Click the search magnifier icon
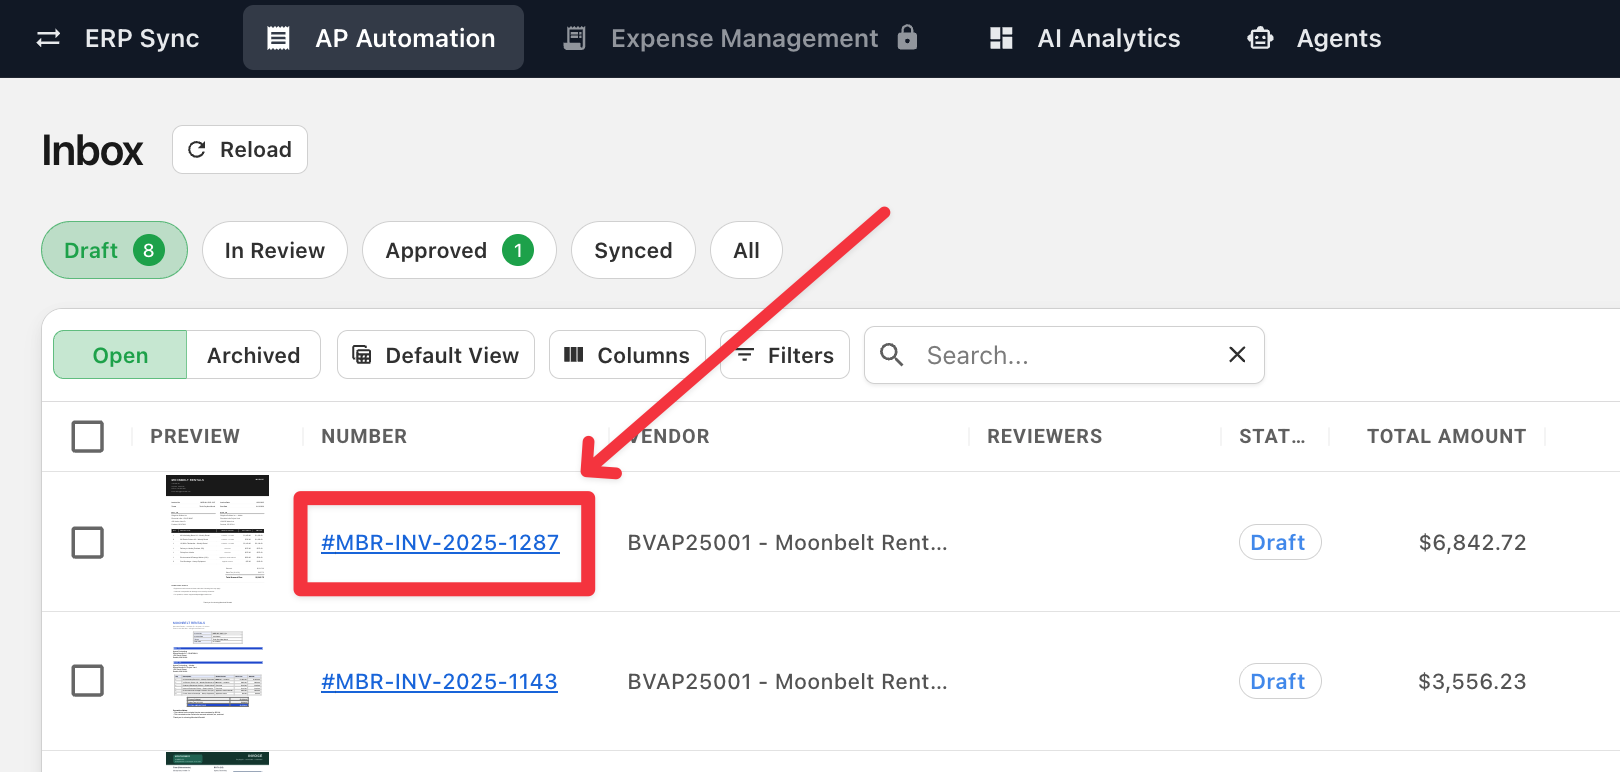 click(x=891, y=354)
